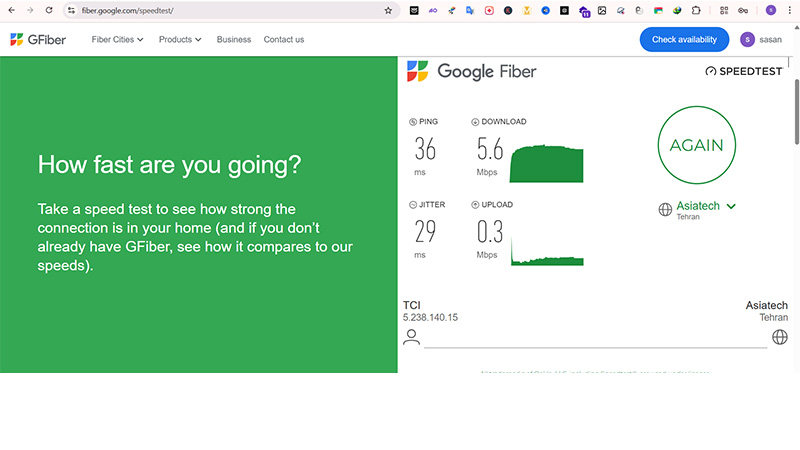Open the incognito glasses icon in toolbar
Image resolution: width=800 pixels, height=450 pixels.
pos(743,10)
